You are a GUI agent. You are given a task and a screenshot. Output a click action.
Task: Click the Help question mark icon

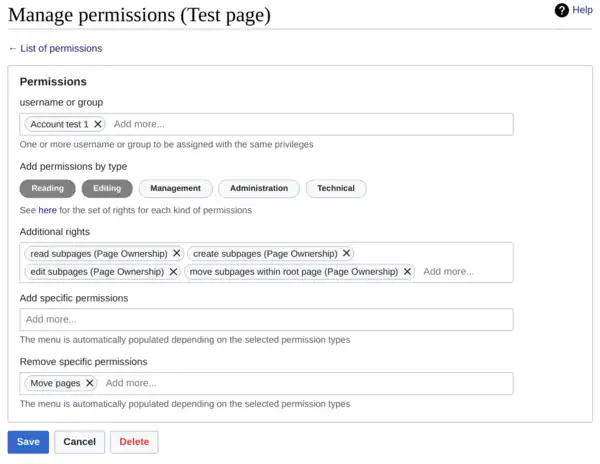coord(562,10)
